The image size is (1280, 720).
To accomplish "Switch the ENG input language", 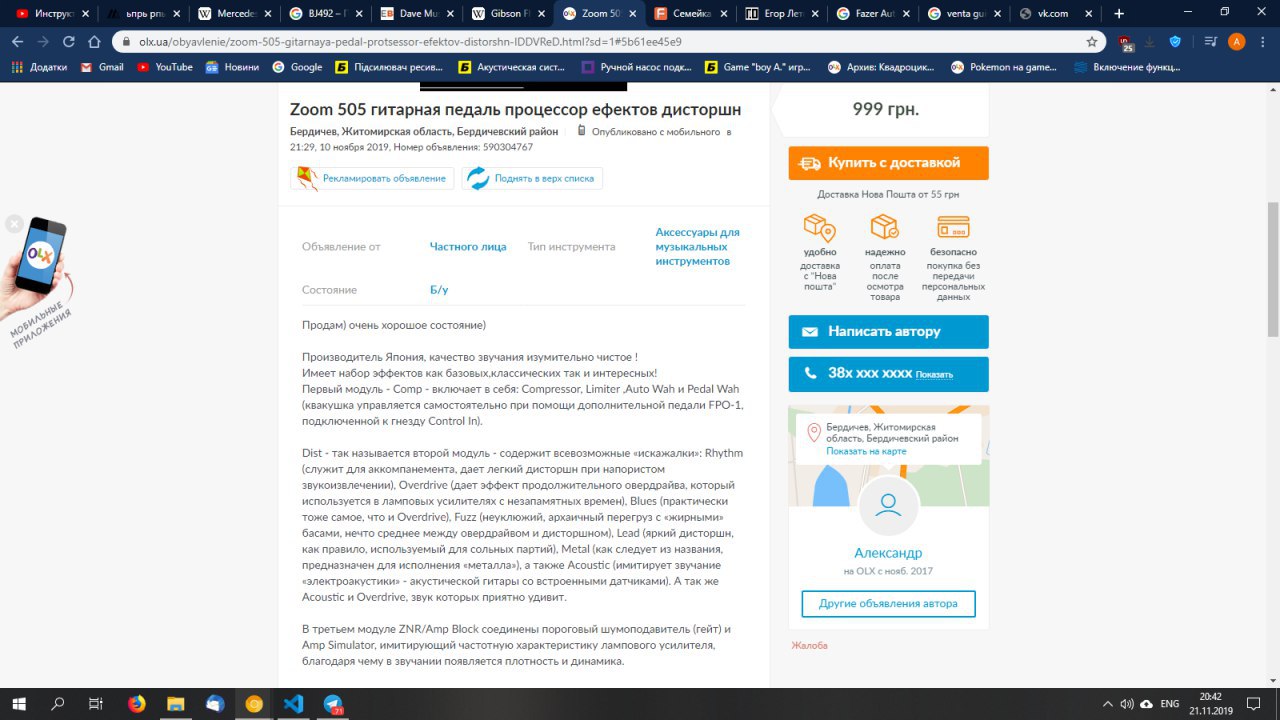I will (x=1169, y=704).
